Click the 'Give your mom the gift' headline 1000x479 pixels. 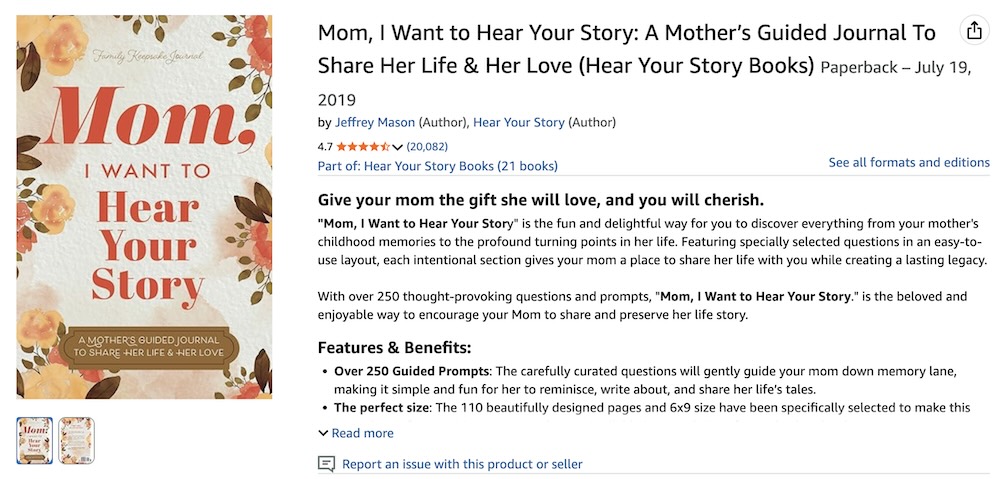(540, 199)
